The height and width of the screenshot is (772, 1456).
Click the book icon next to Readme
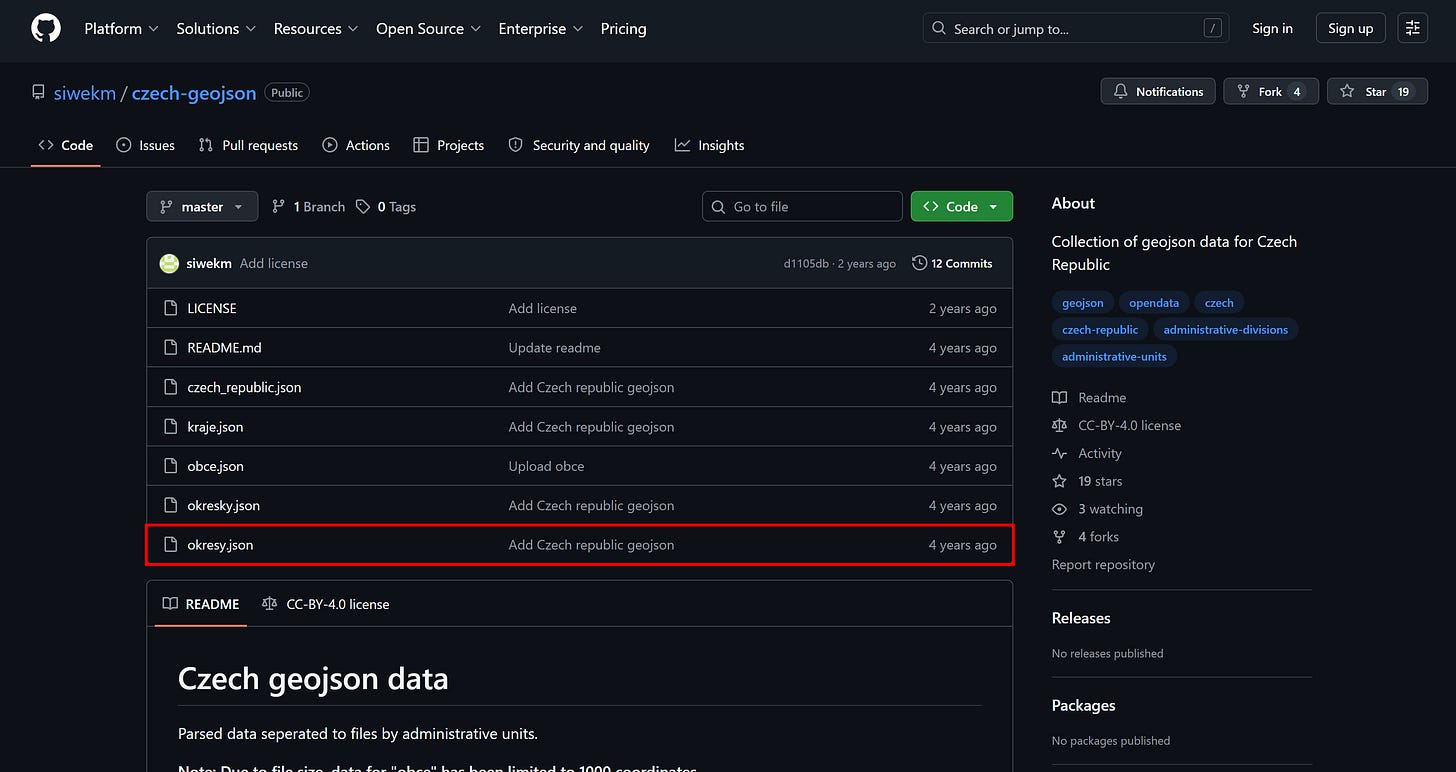[x=1059, y=398]
